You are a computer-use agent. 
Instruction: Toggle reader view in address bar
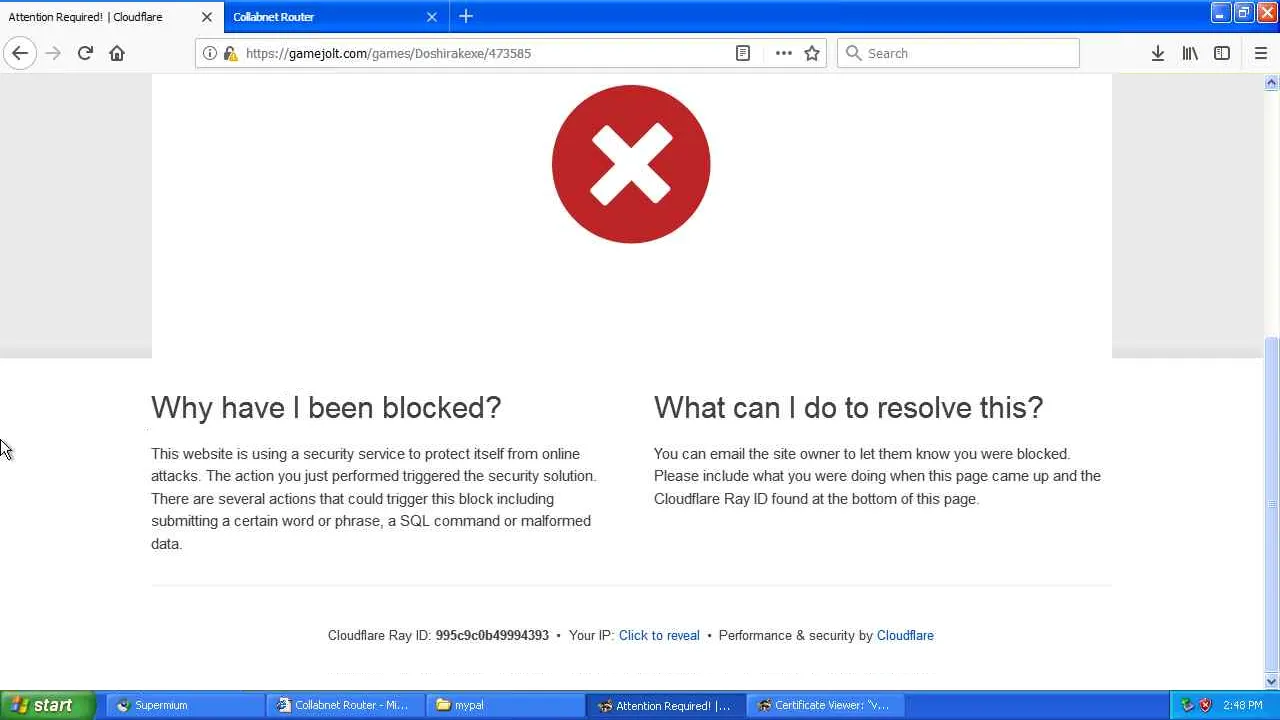[x=743, y=53]
